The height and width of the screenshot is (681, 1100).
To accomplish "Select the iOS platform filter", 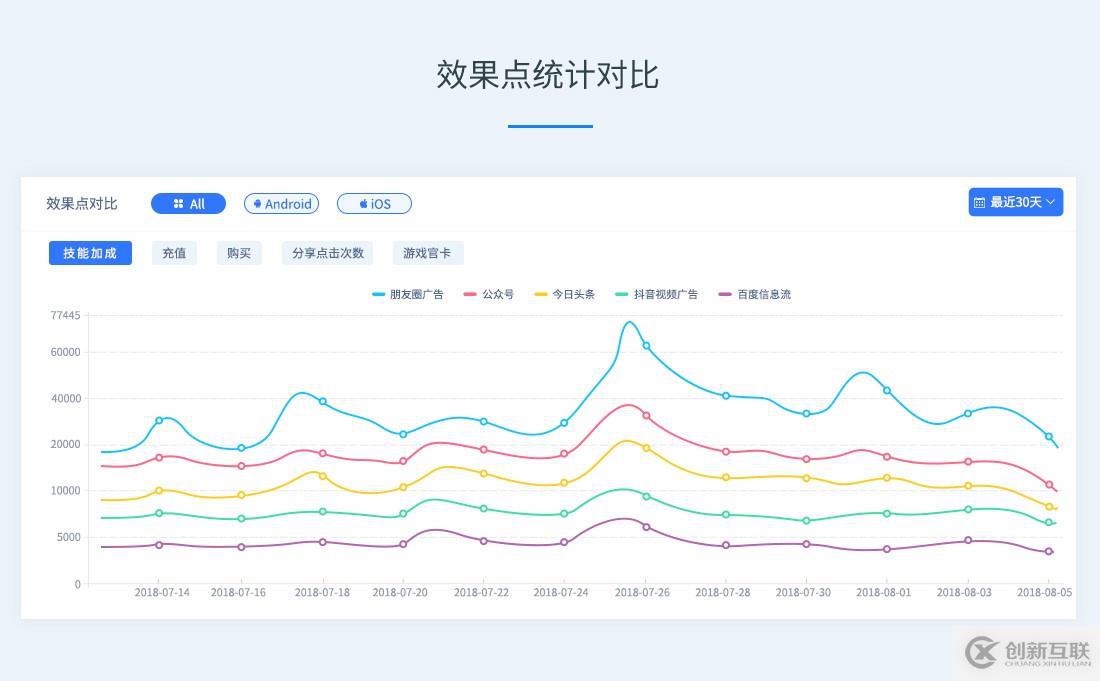I will [374, 204].
